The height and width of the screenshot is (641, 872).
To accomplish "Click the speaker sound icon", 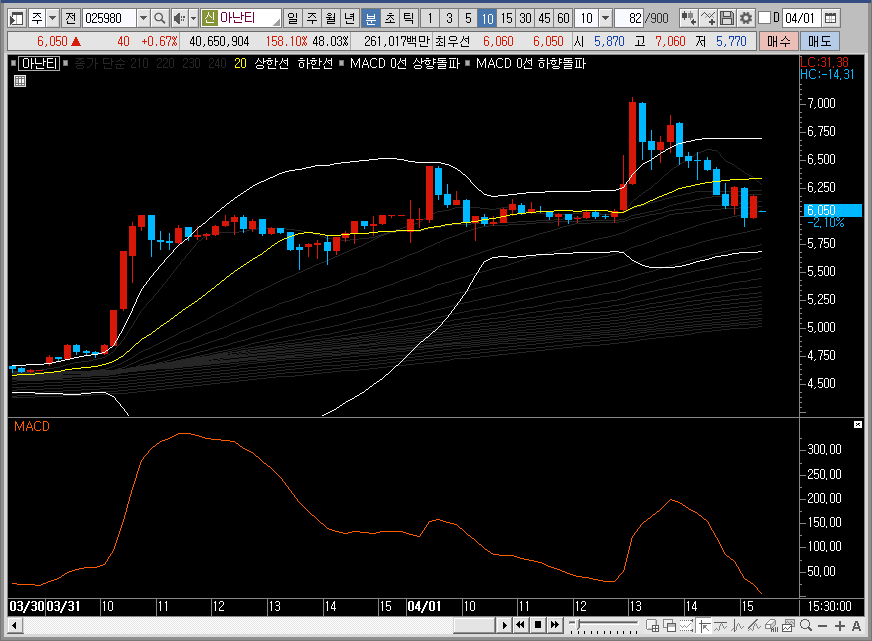I will click(x=179, y=18).
